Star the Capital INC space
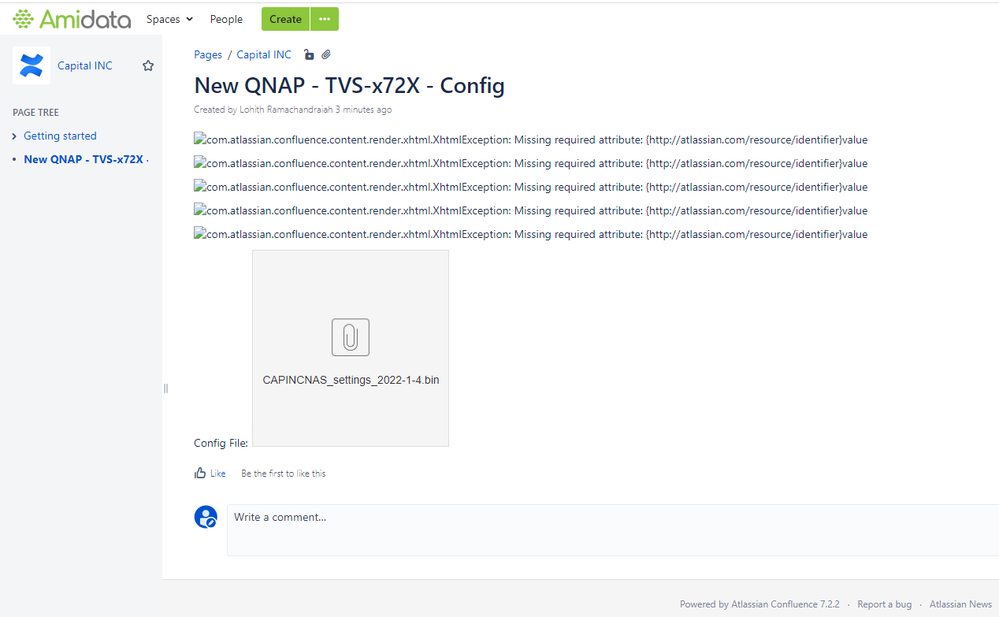 [148, 66]
